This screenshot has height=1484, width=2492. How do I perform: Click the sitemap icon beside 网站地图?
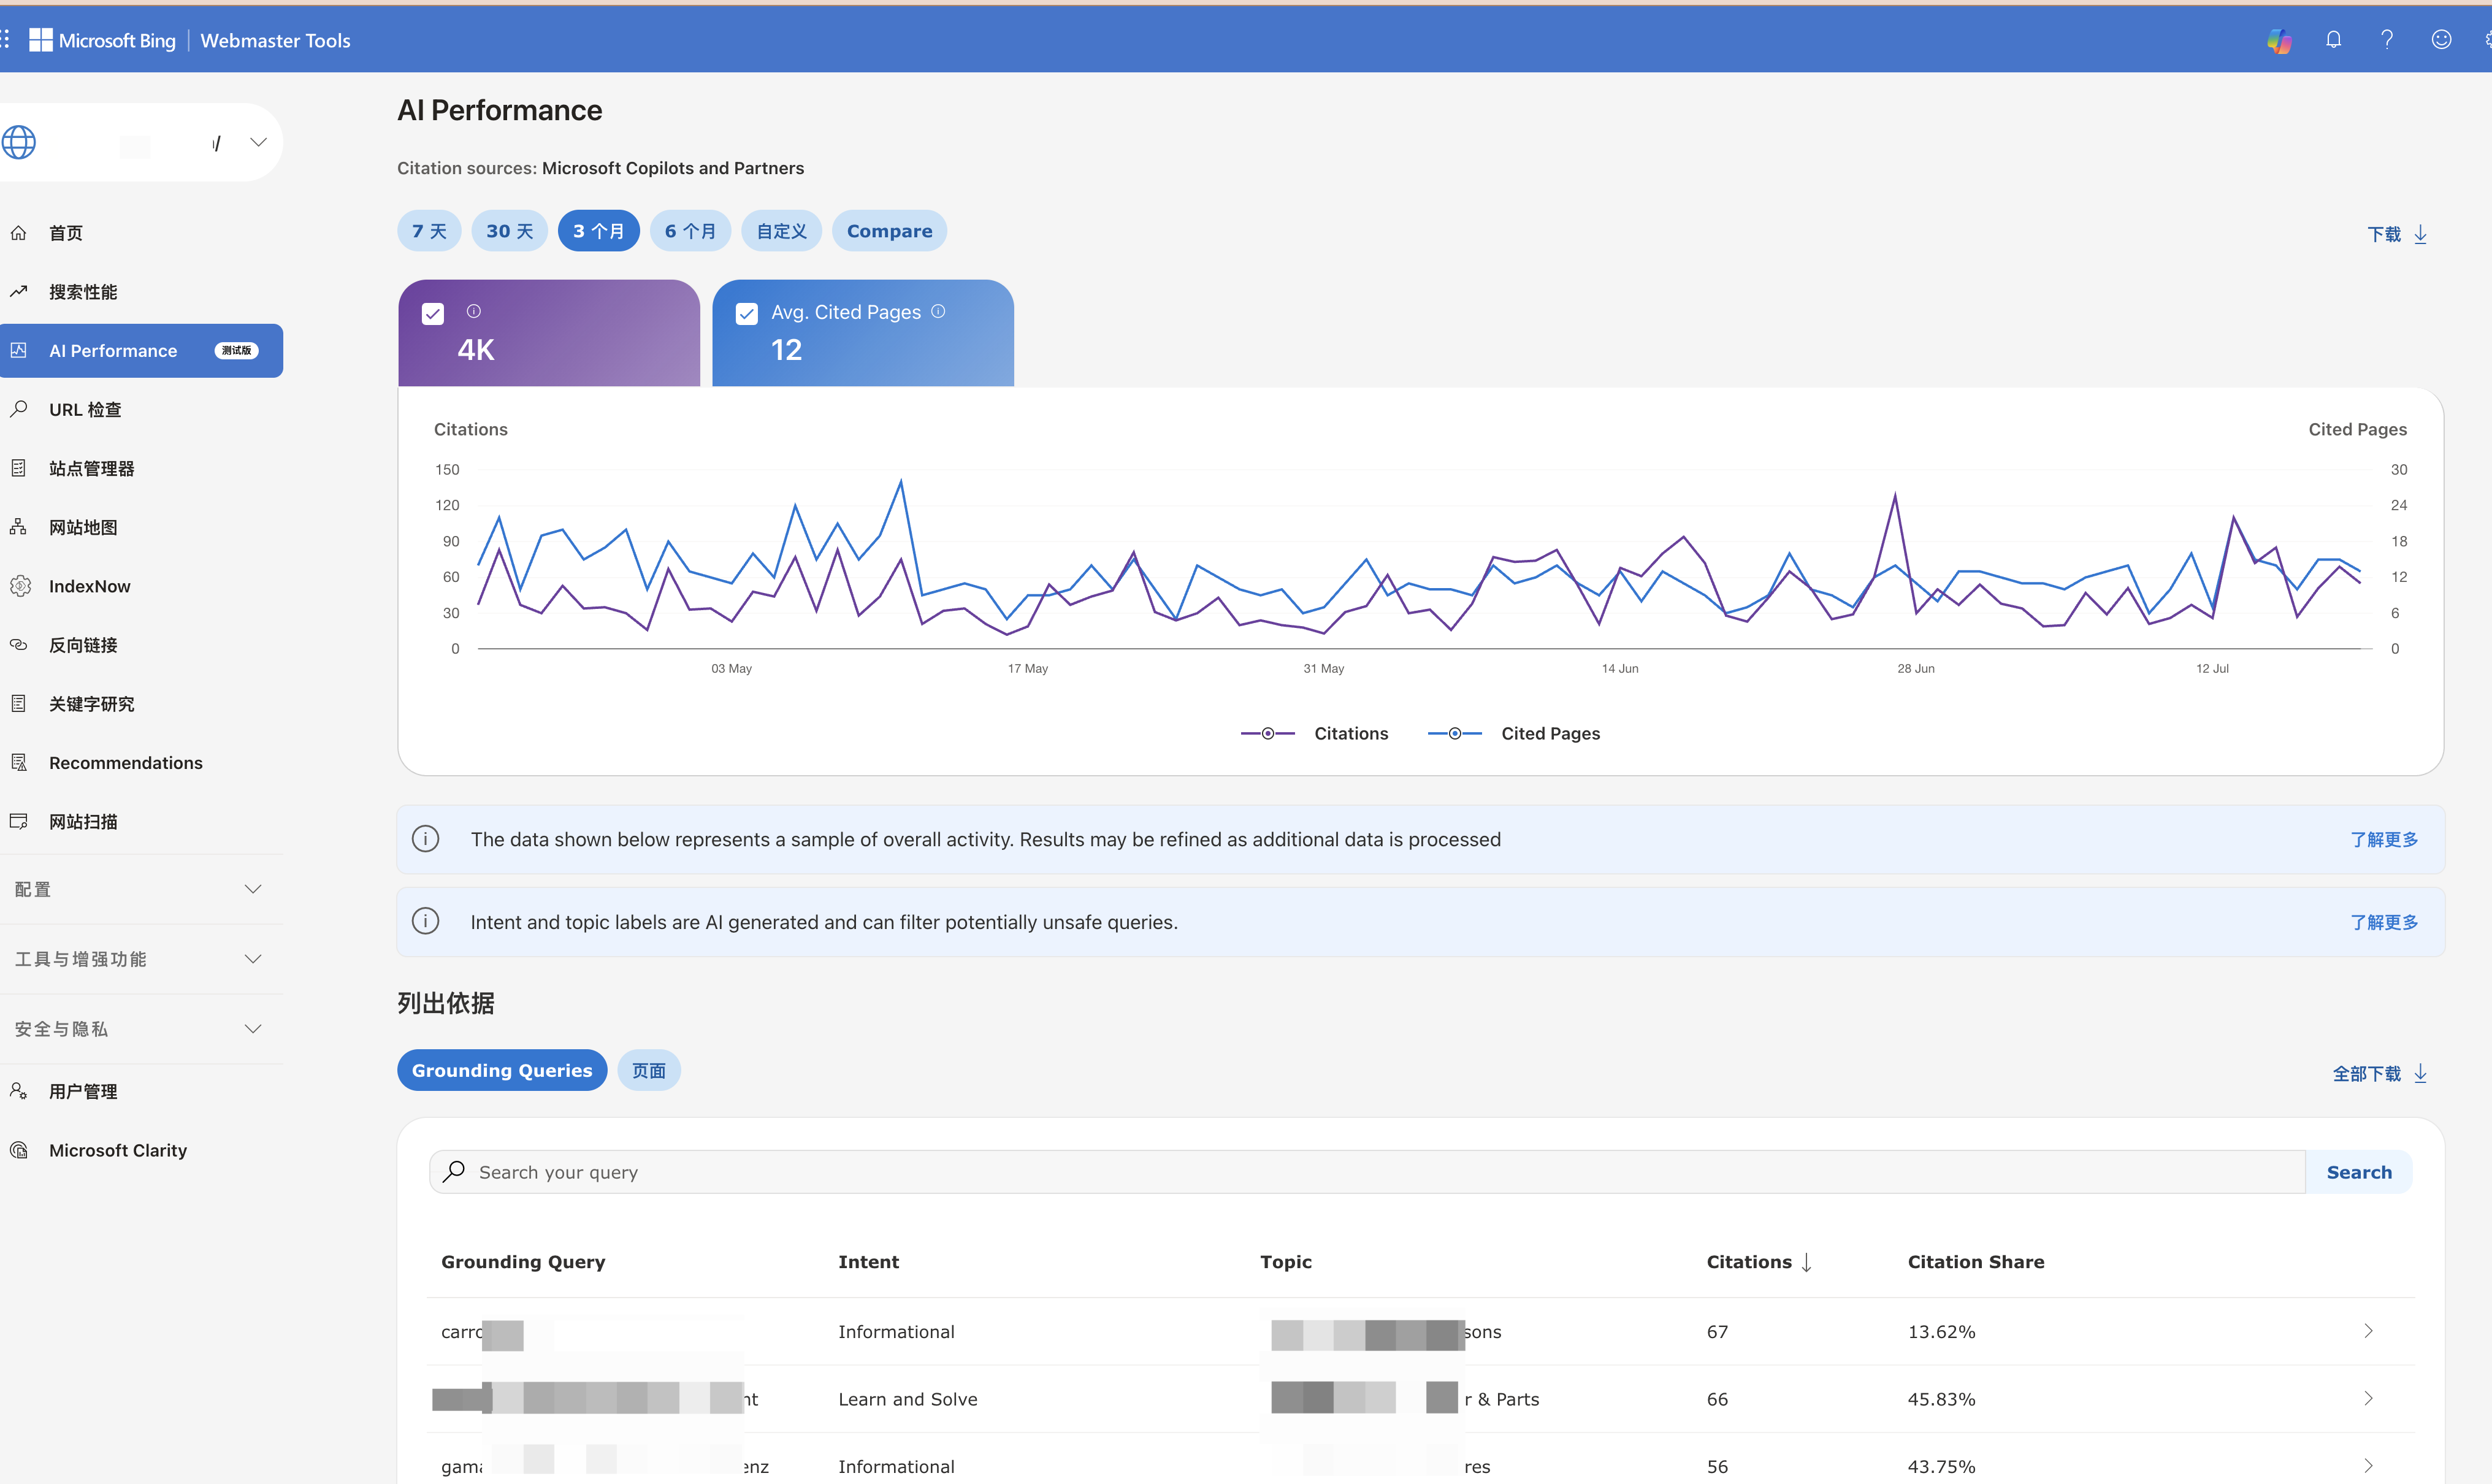point(18,527)
